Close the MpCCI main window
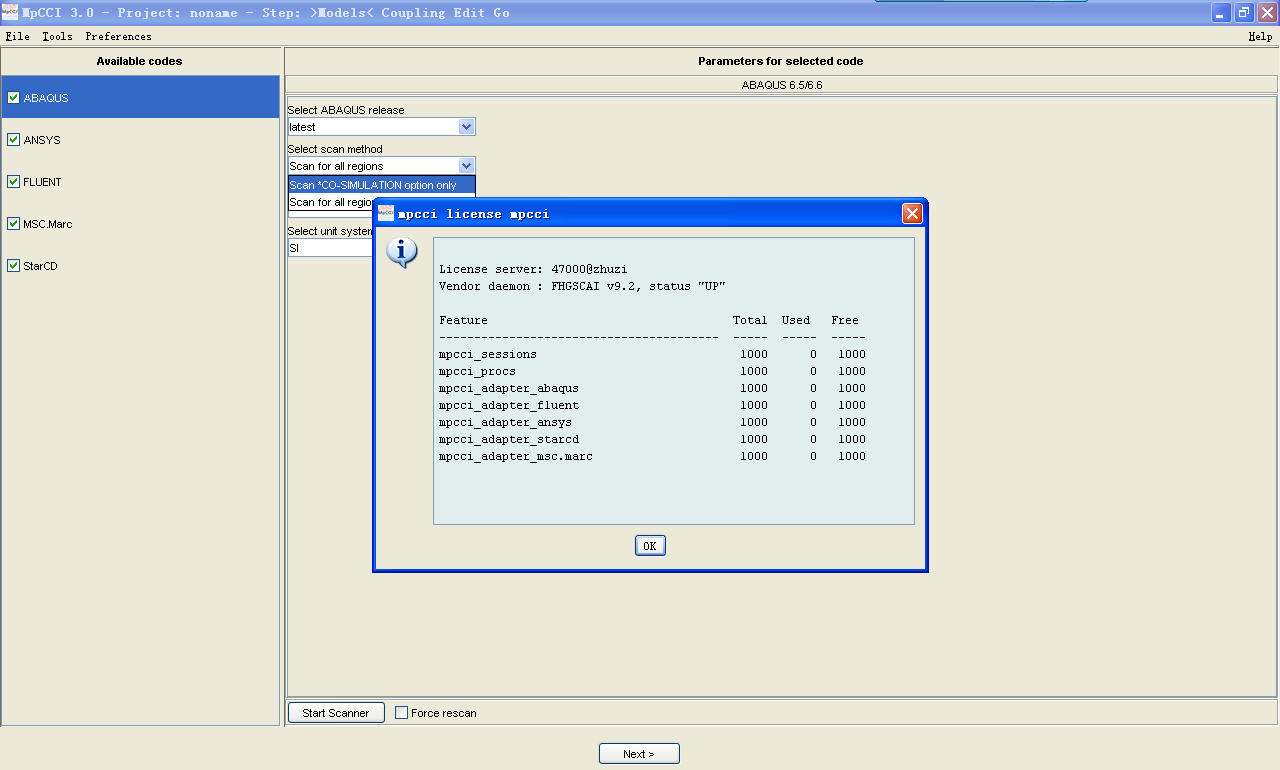The height and width of the screenshot is (770, 1280). [x=1267, y=12]
